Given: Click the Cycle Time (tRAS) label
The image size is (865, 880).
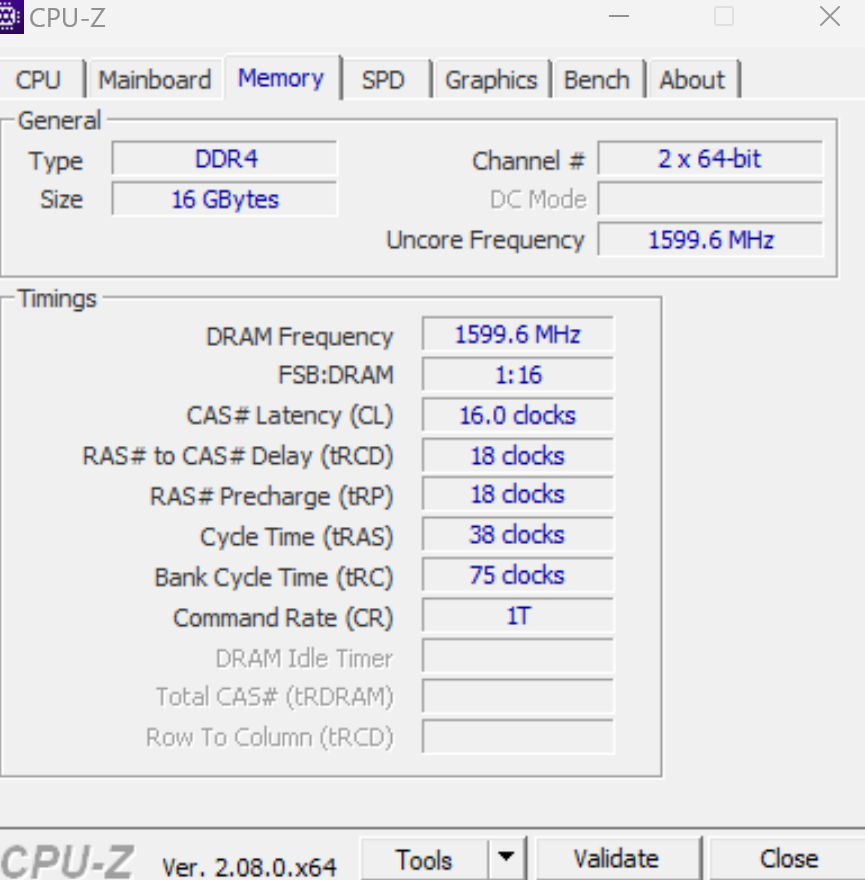Looking at the screenshot, I should 296,537.
